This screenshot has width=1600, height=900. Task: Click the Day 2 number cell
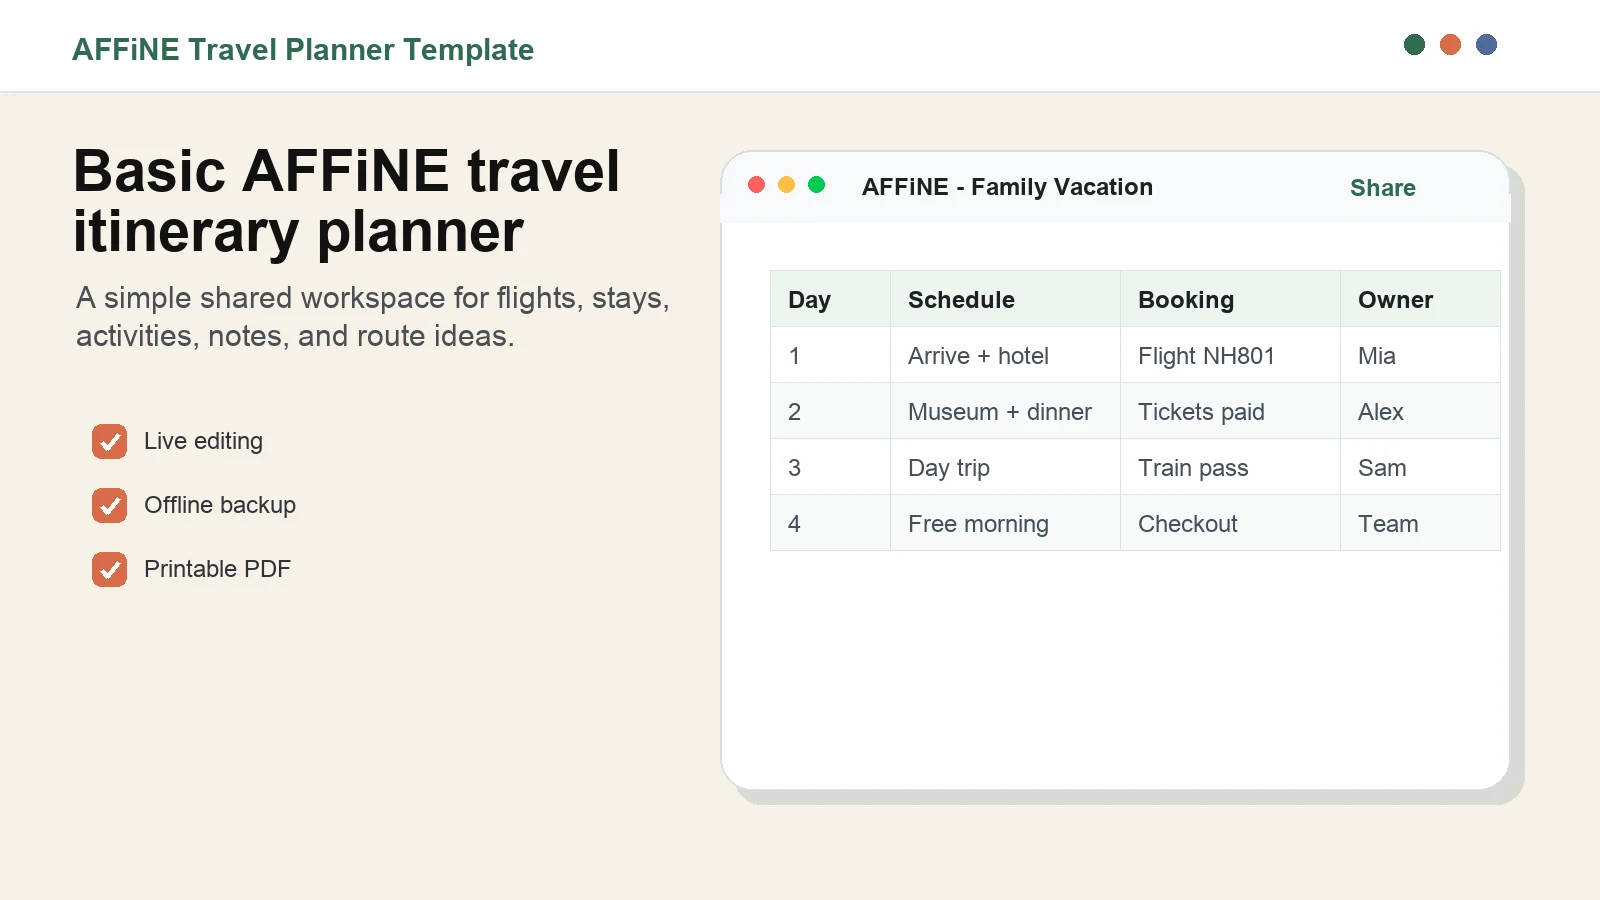point(830,411)
